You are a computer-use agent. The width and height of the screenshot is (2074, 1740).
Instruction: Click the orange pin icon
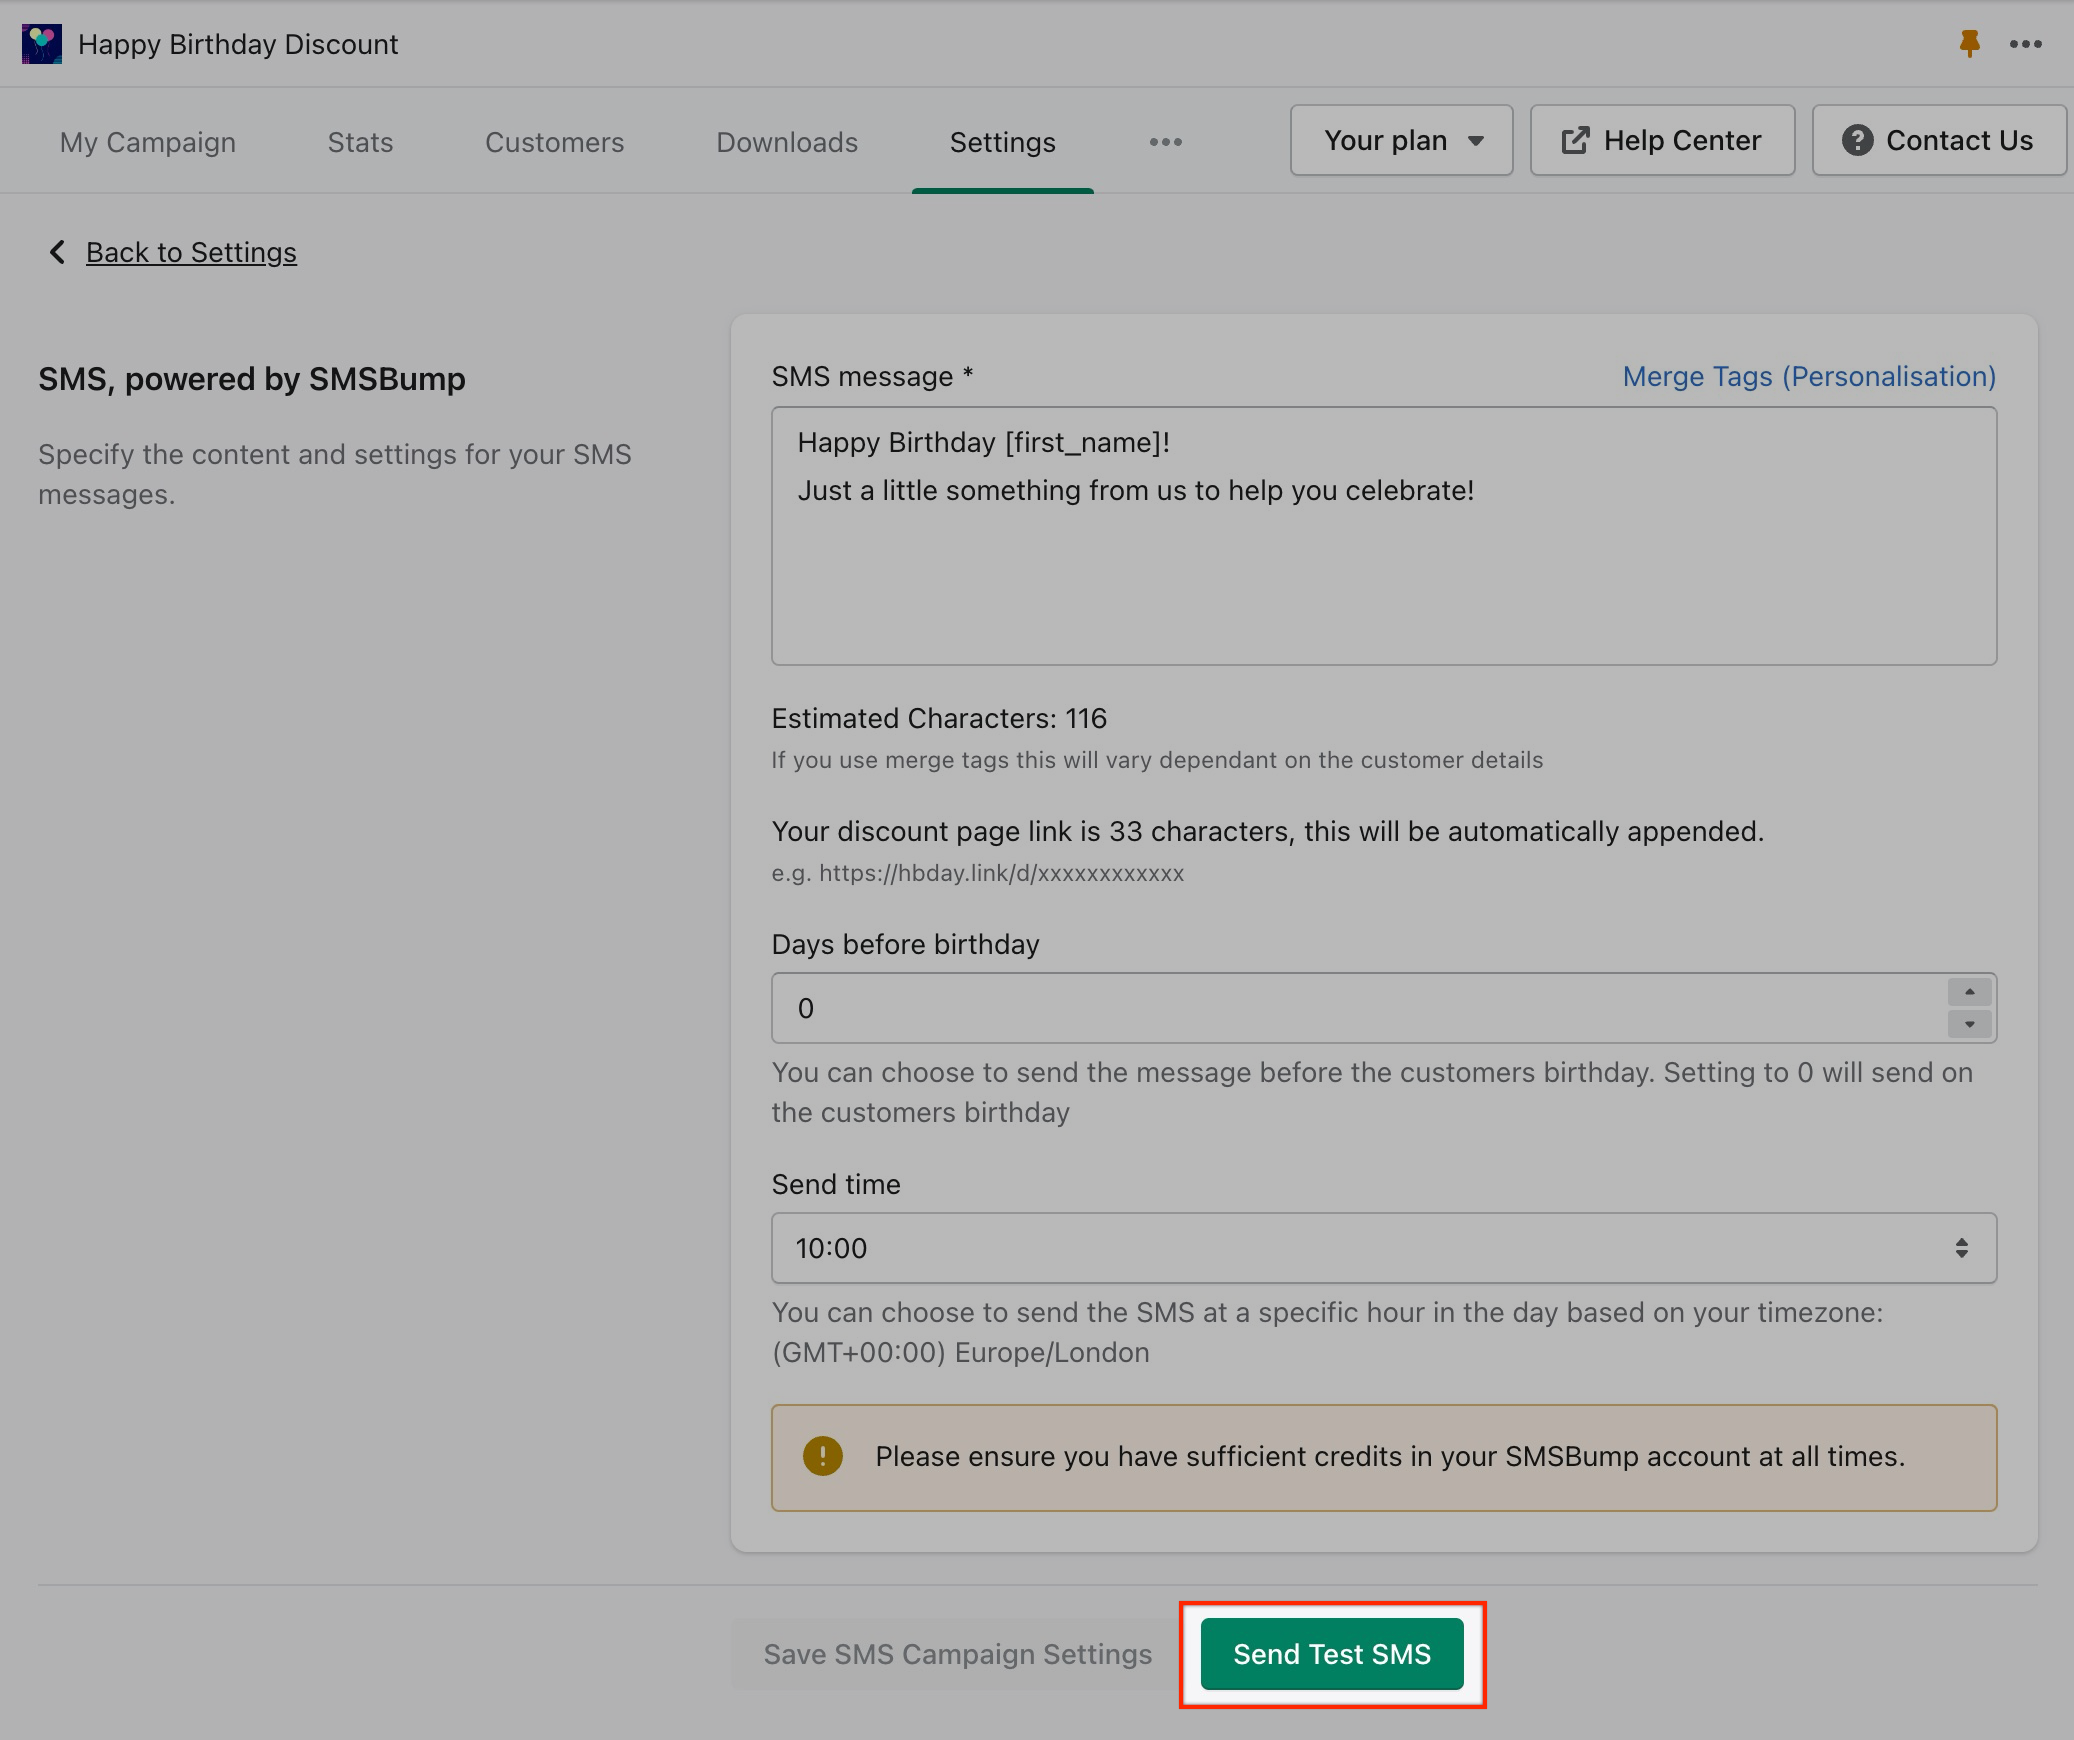pyautogui.click(x=1969, y=44)
